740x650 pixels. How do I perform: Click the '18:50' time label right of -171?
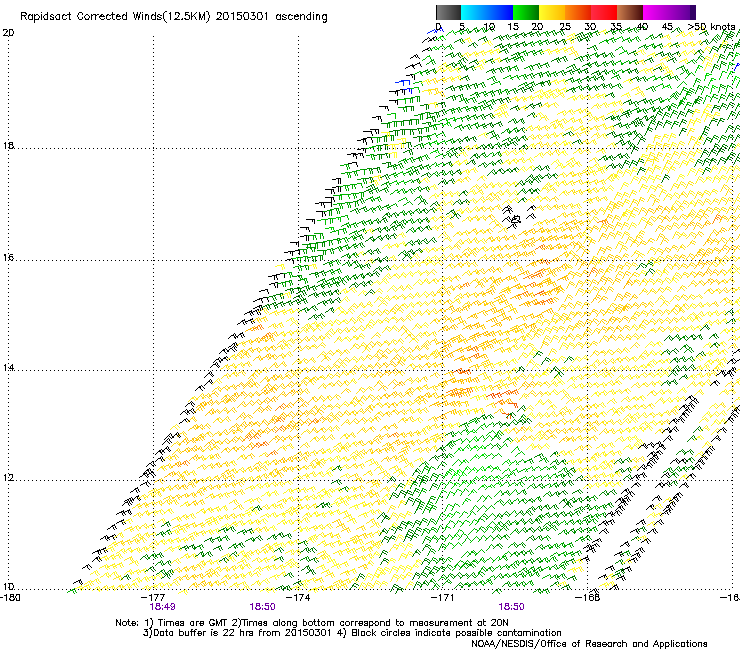tap(512, 607)
